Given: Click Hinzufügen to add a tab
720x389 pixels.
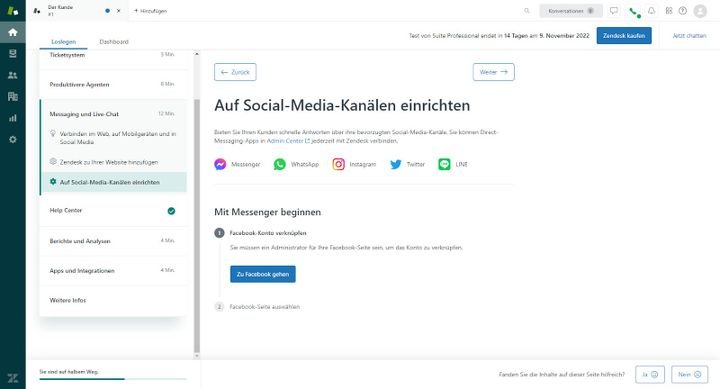Looking at the screenshot, I should pos(150,11).
